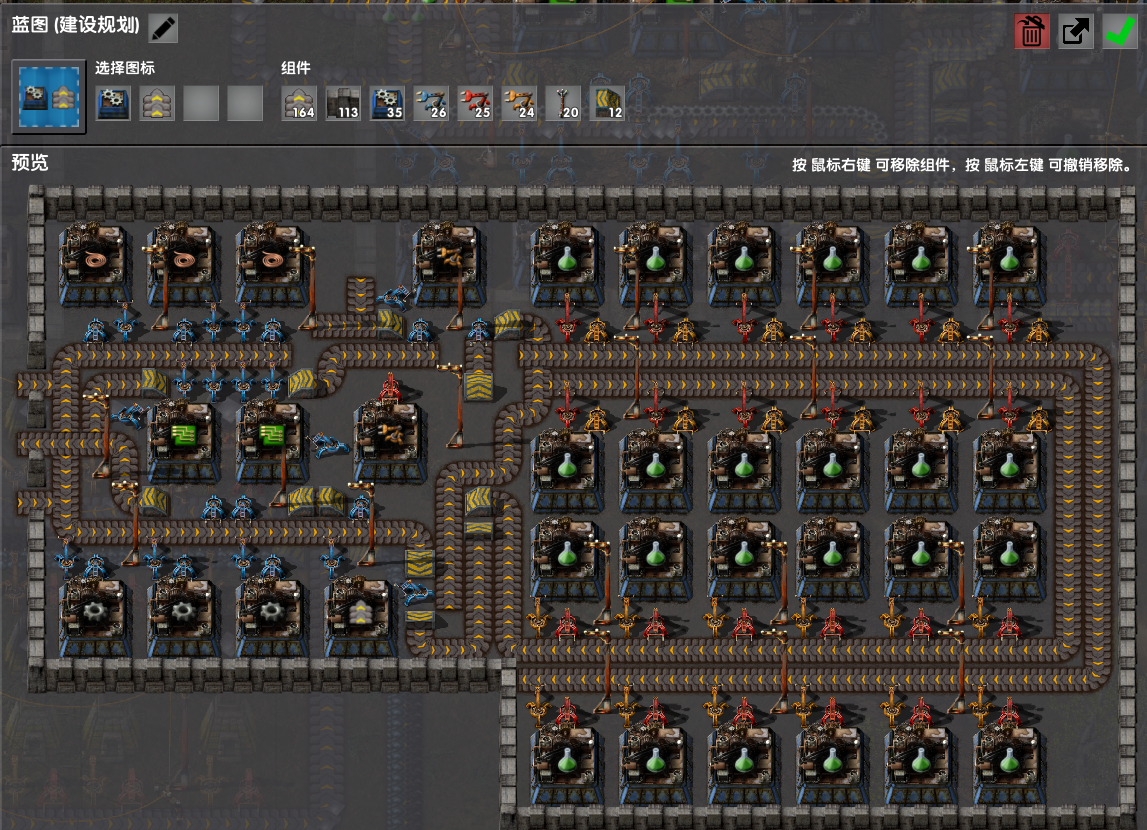Click first science pack assembler in bottom row
1147x830 pixels.
pos(567,766)
